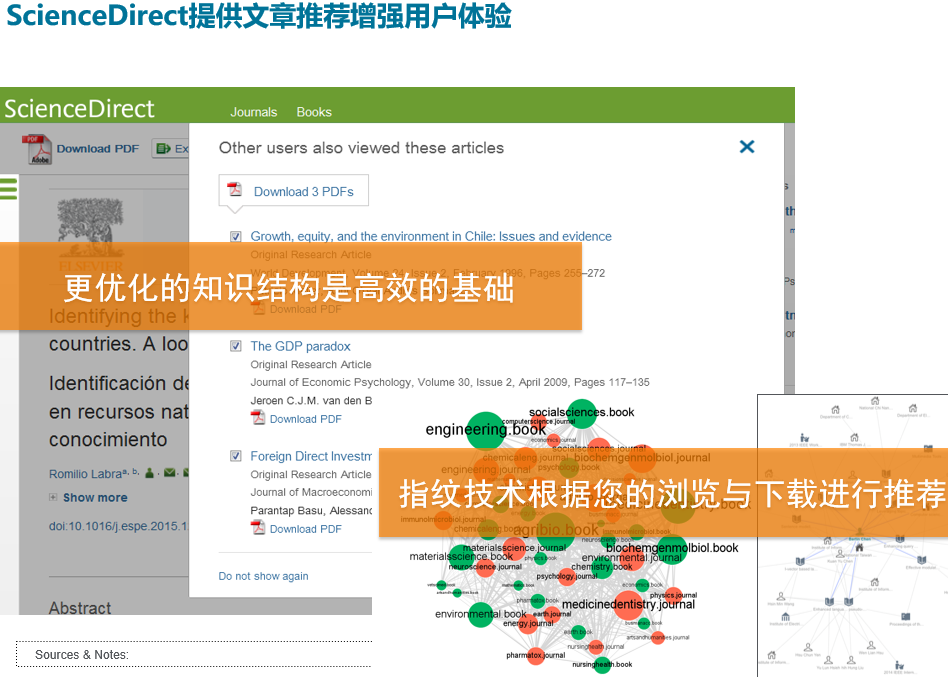Click the Adobe PDF icon beside Download PDF
This screenshot has height=677, width=948.
37,149
